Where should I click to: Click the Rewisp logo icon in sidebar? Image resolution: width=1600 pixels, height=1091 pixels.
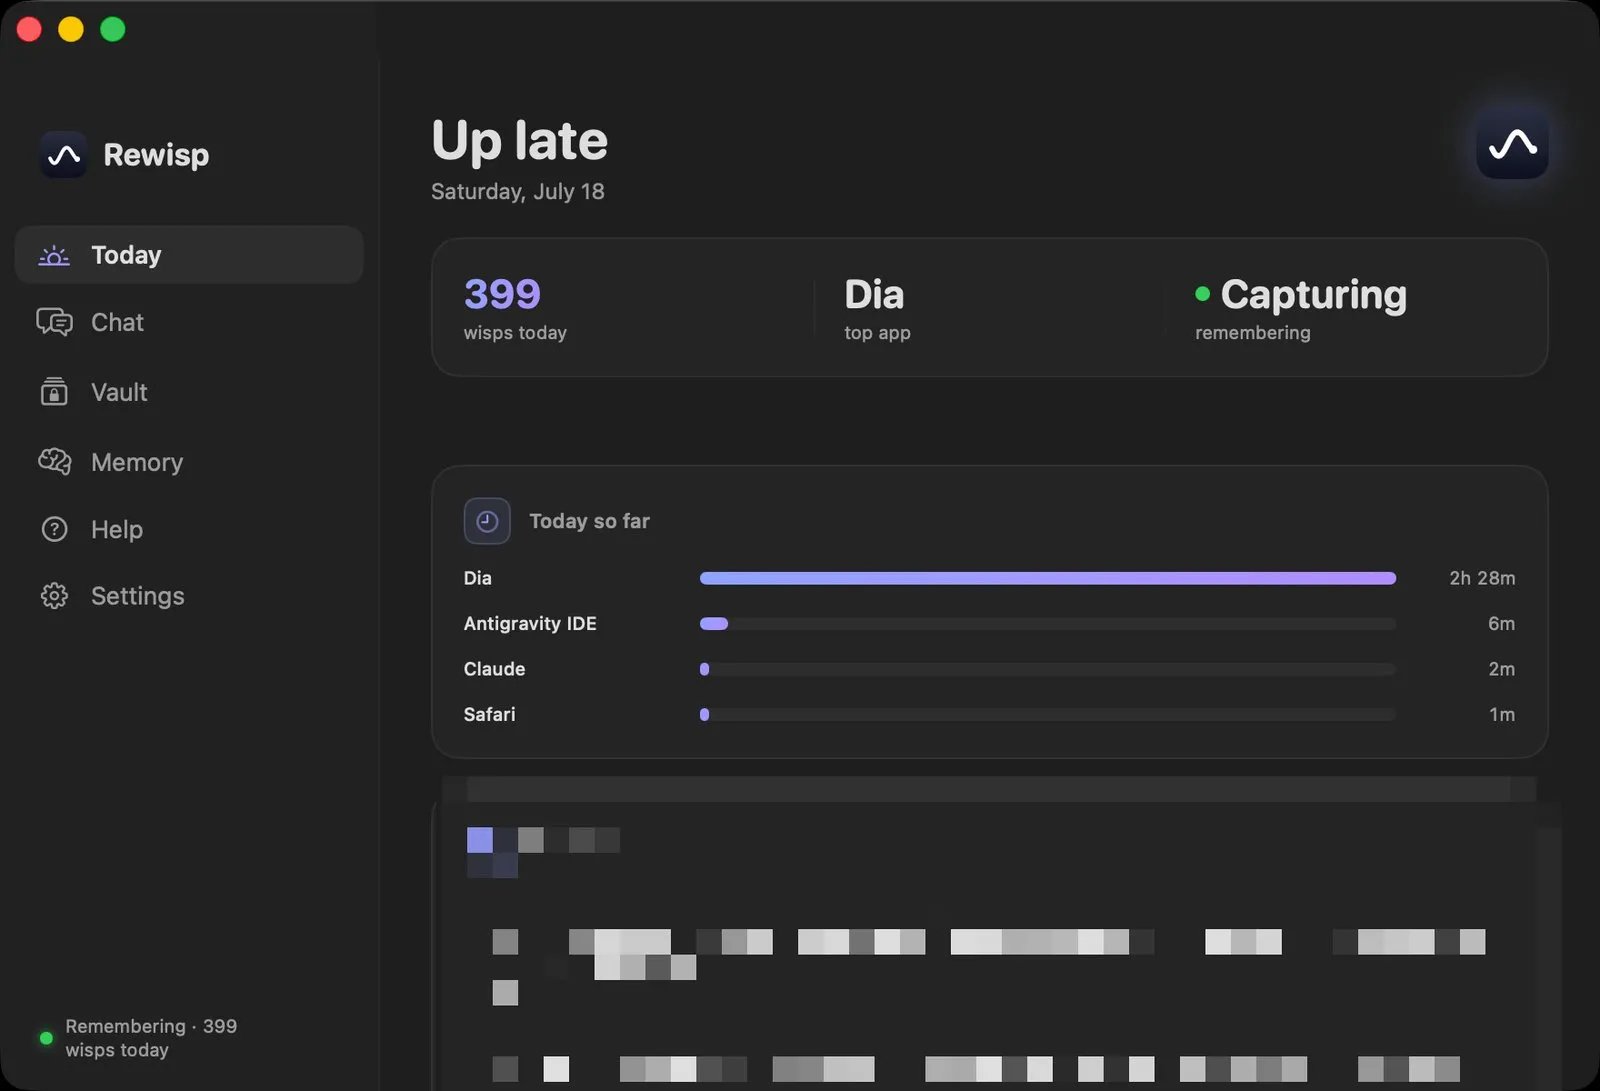coord(64,155)
